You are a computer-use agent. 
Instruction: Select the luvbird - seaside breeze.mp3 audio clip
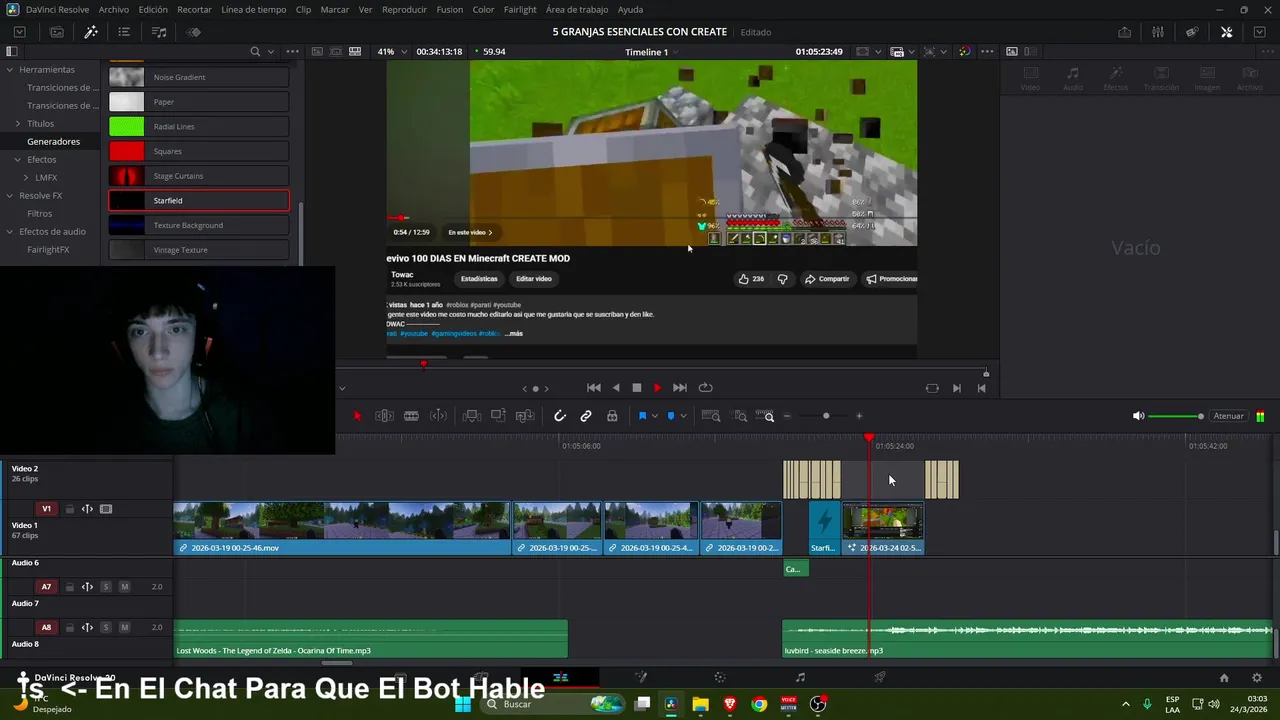pos(1027,639)
